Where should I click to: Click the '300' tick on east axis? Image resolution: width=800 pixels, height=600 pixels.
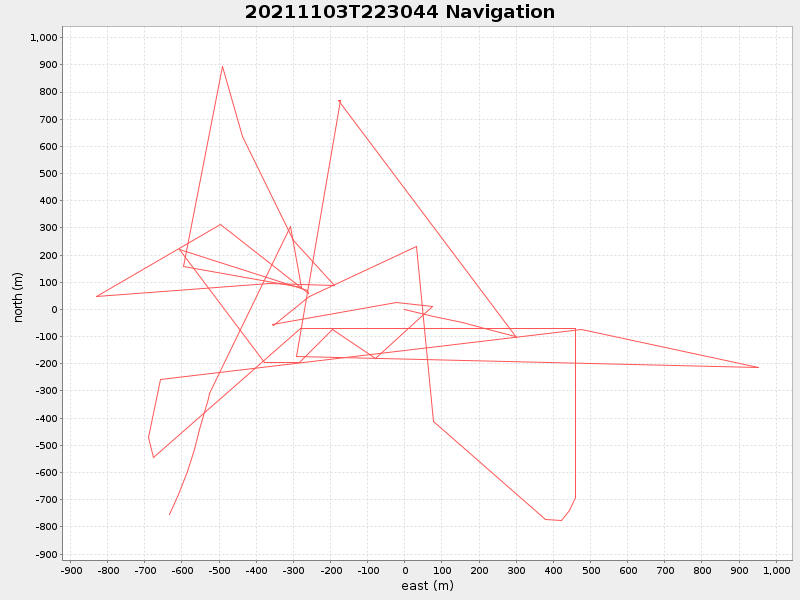[516, 570]
